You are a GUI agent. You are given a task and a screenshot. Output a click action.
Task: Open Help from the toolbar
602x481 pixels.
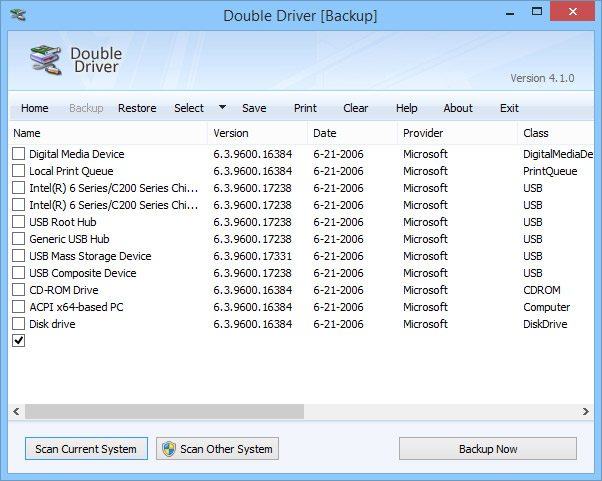pos(407,108)
